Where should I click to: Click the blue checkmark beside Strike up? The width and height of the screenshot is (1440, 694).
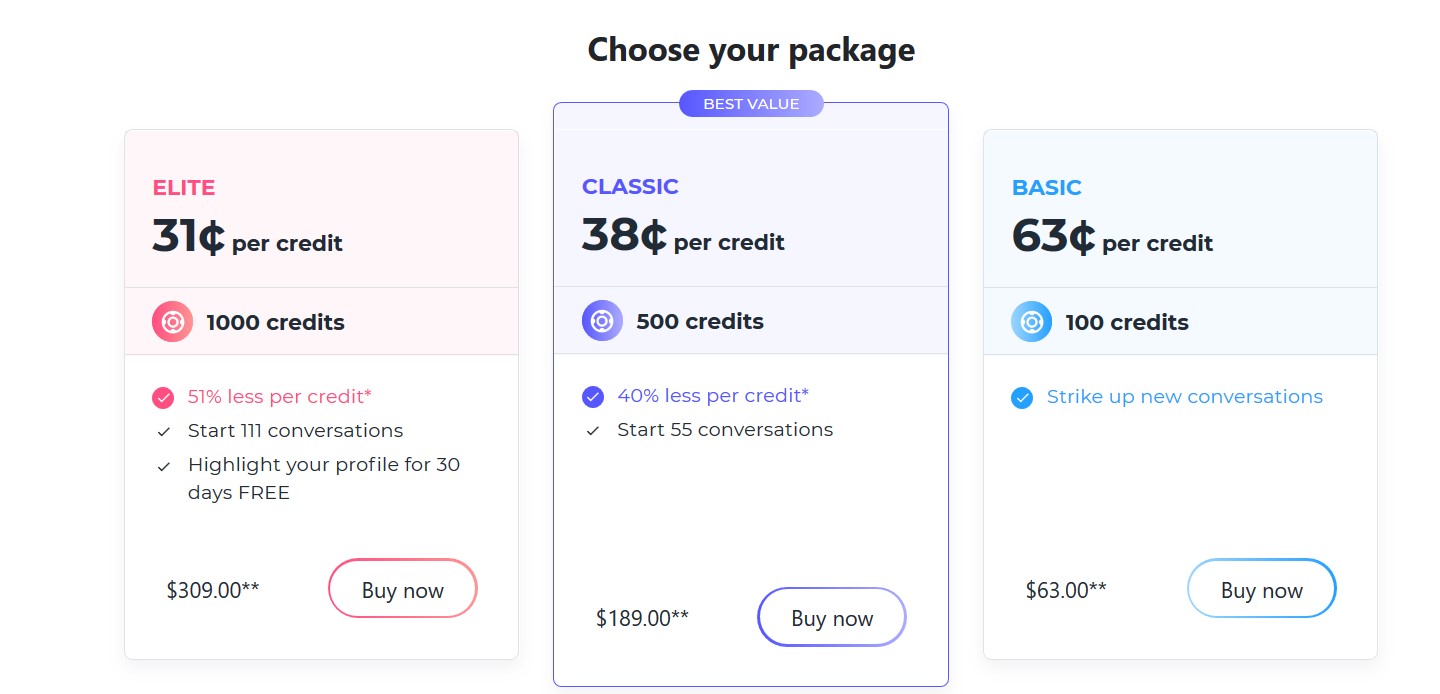1022,398
